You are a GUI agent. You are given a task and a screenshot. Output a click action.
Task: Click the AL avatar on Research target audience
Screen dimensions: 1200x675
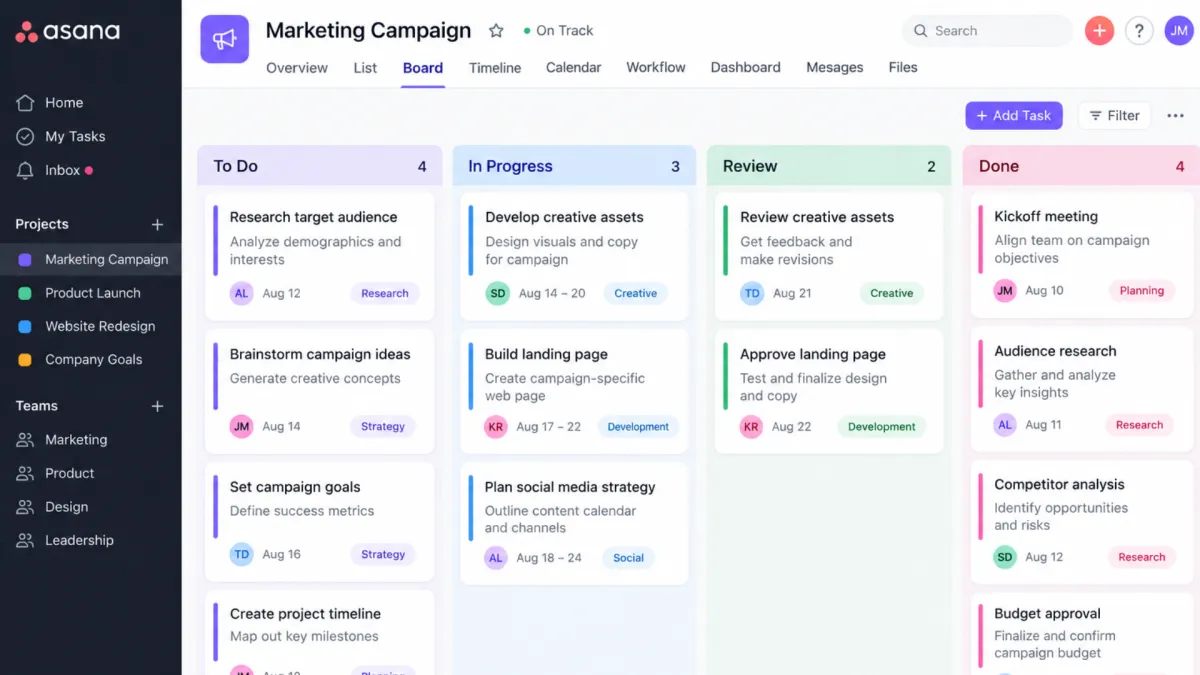coord(241,293)
